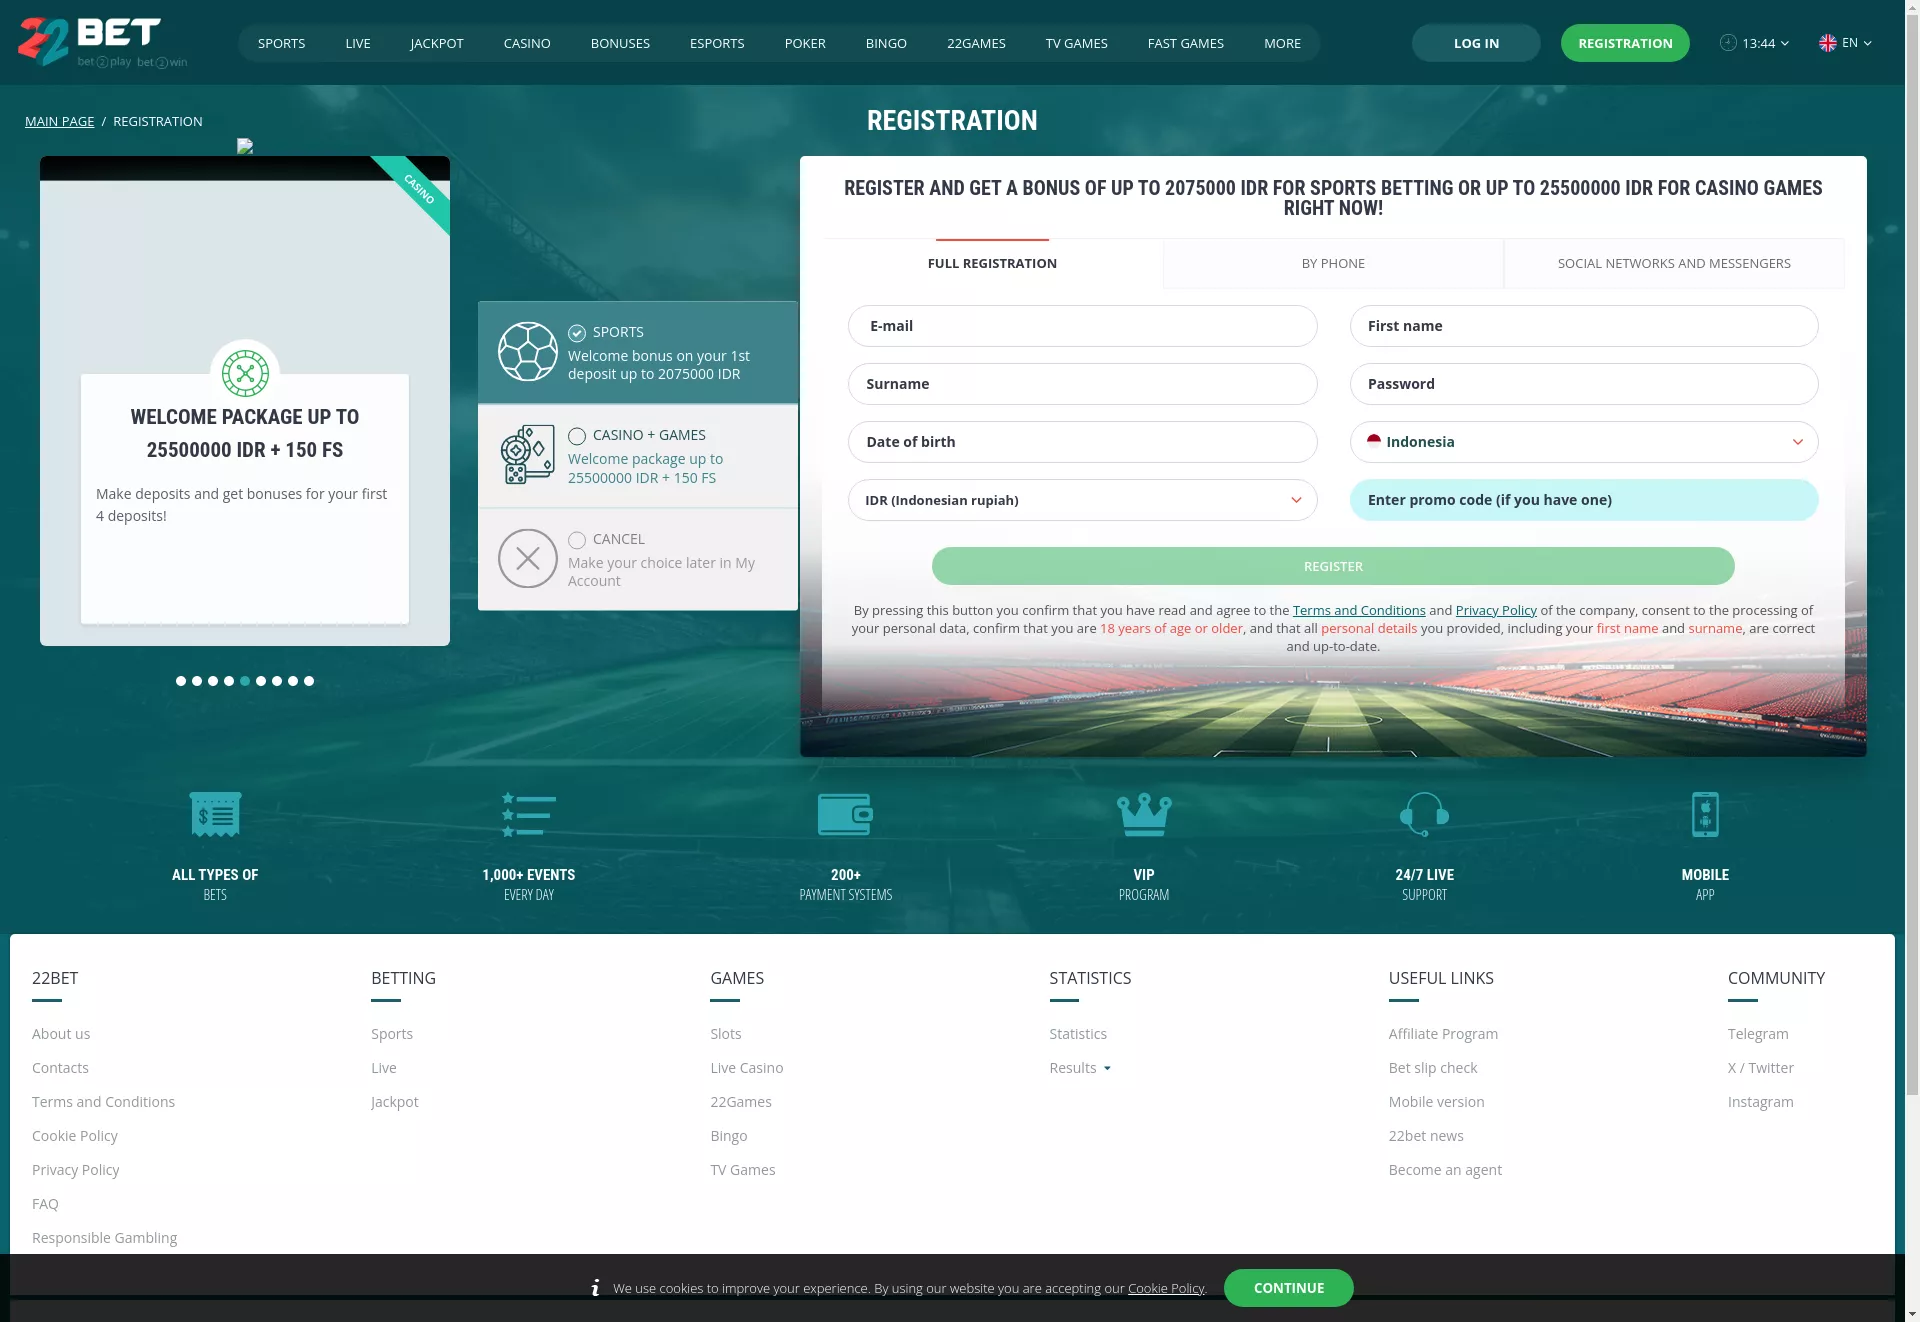Switch to the By Phone tab
The height and width of the screenshot is (1322, 1920).
click(1333, 263)
